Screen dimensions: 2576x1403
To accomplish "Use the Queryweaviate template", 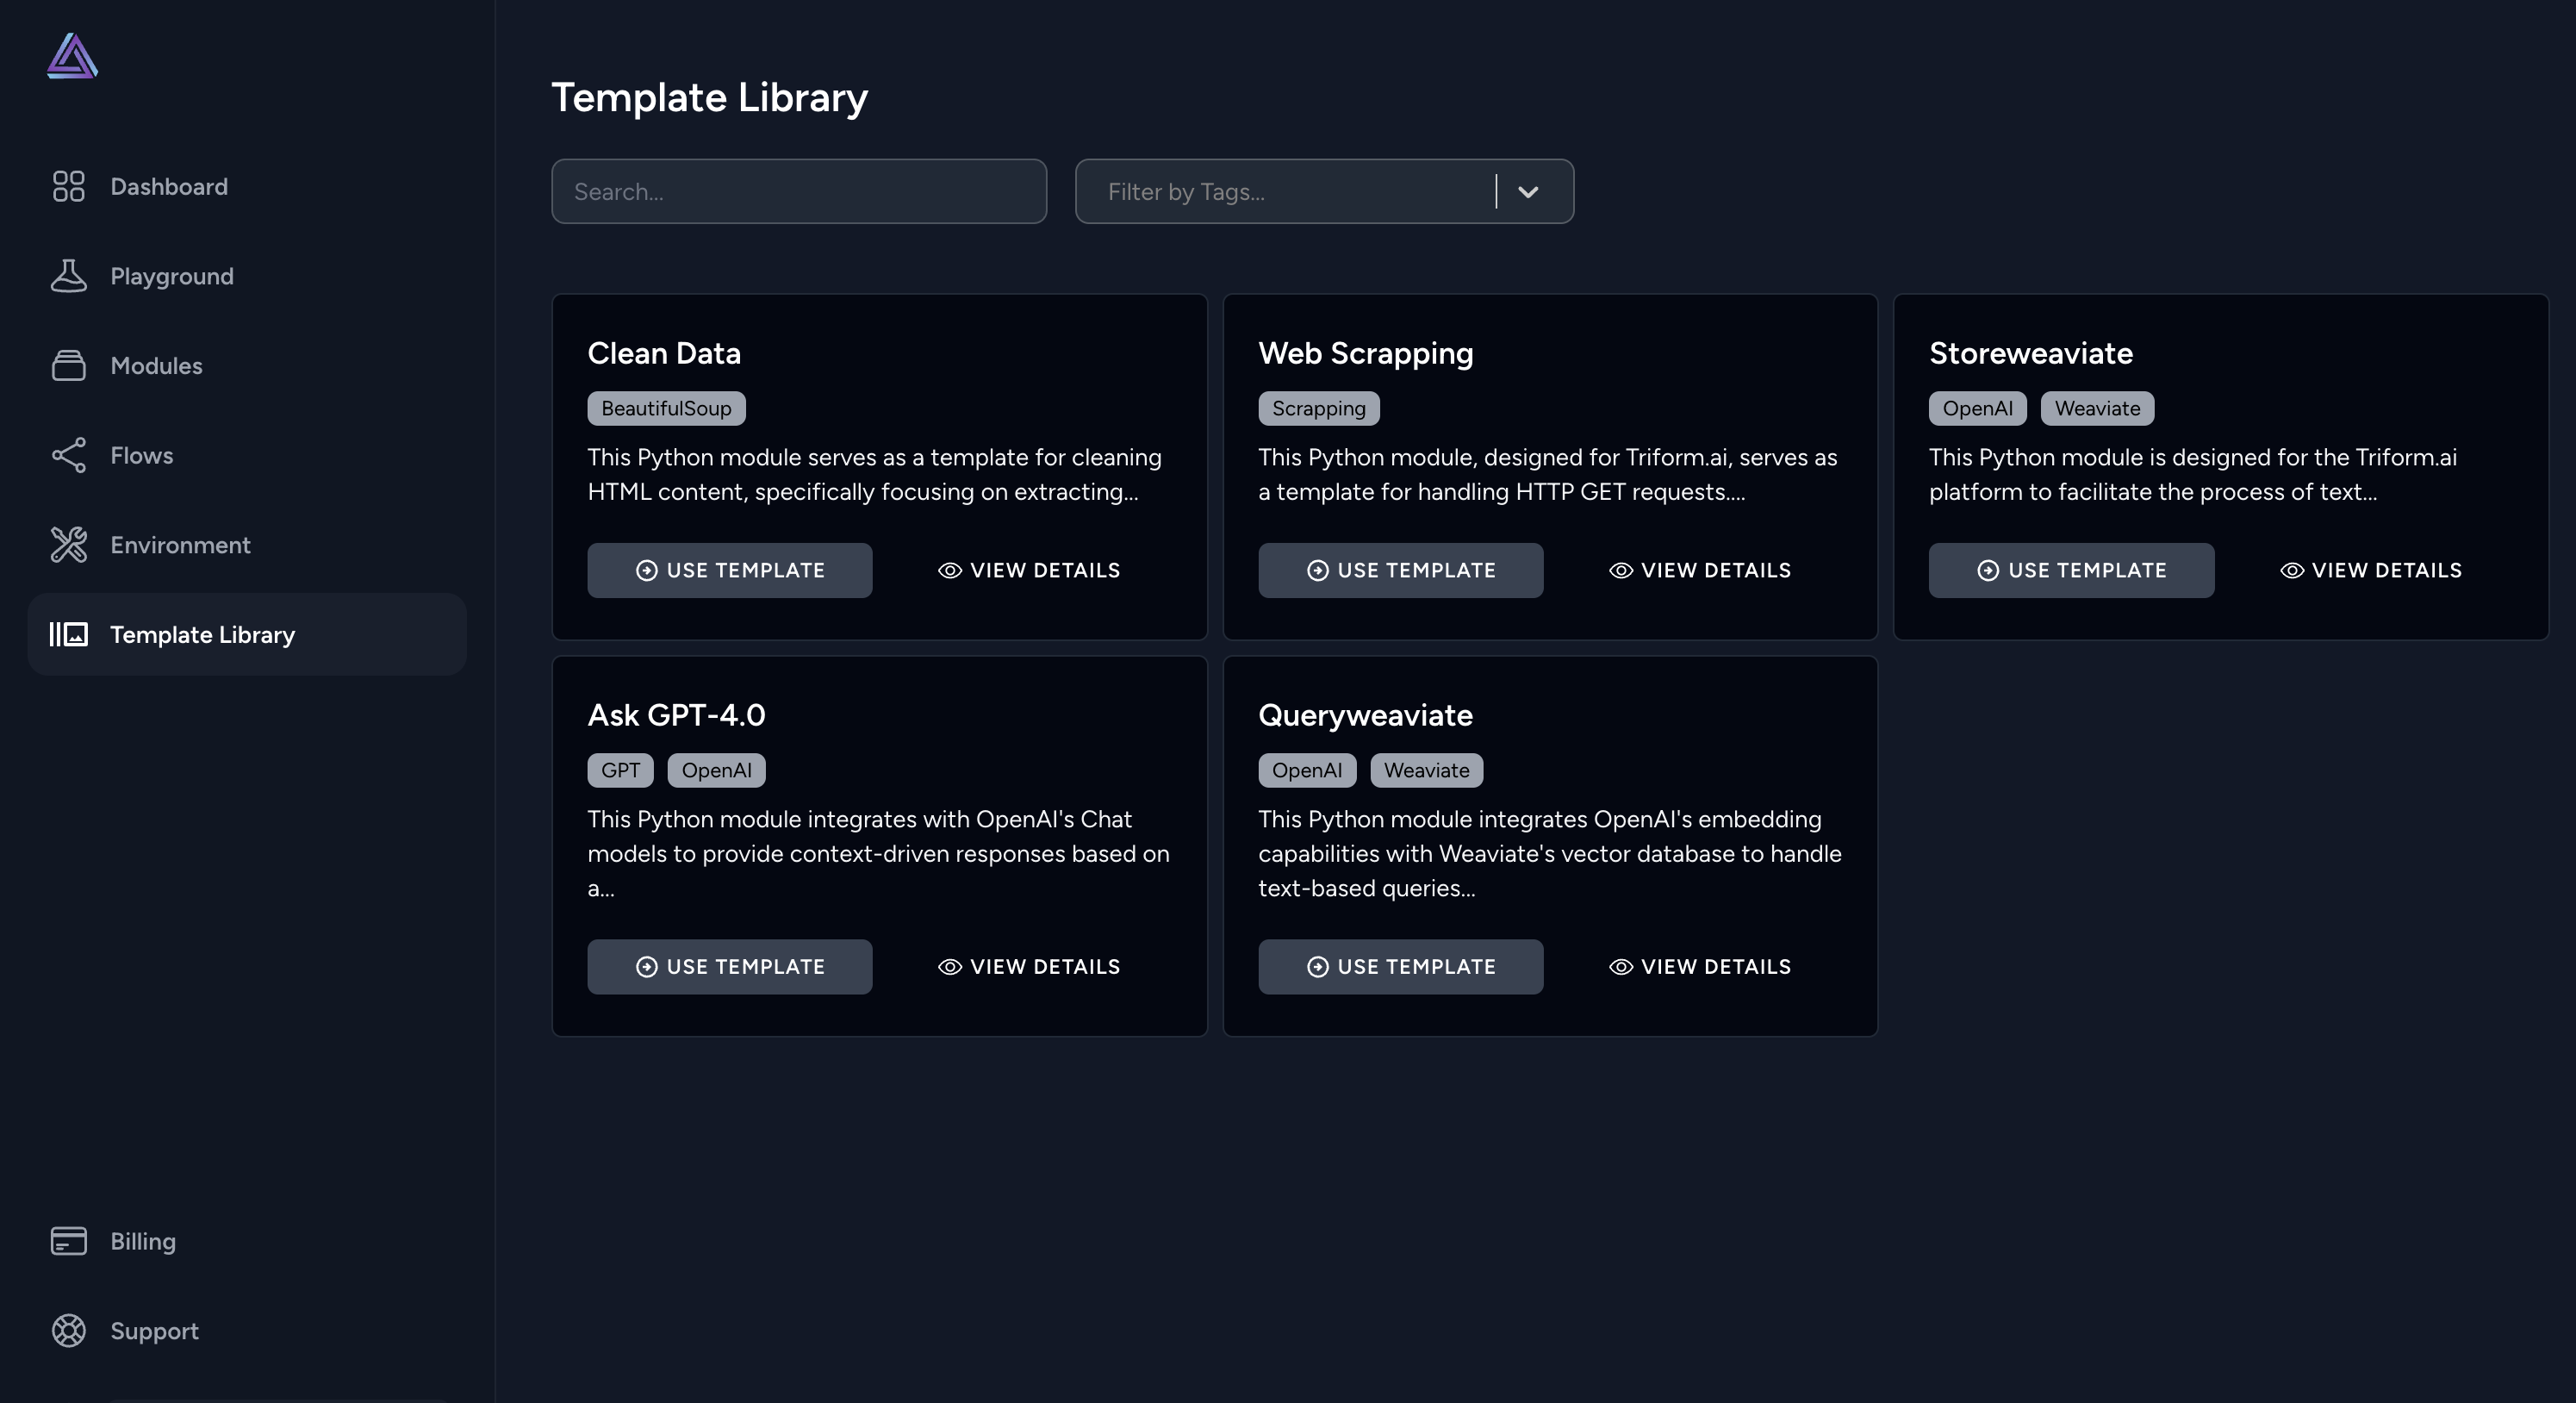I will point(1400,966).
